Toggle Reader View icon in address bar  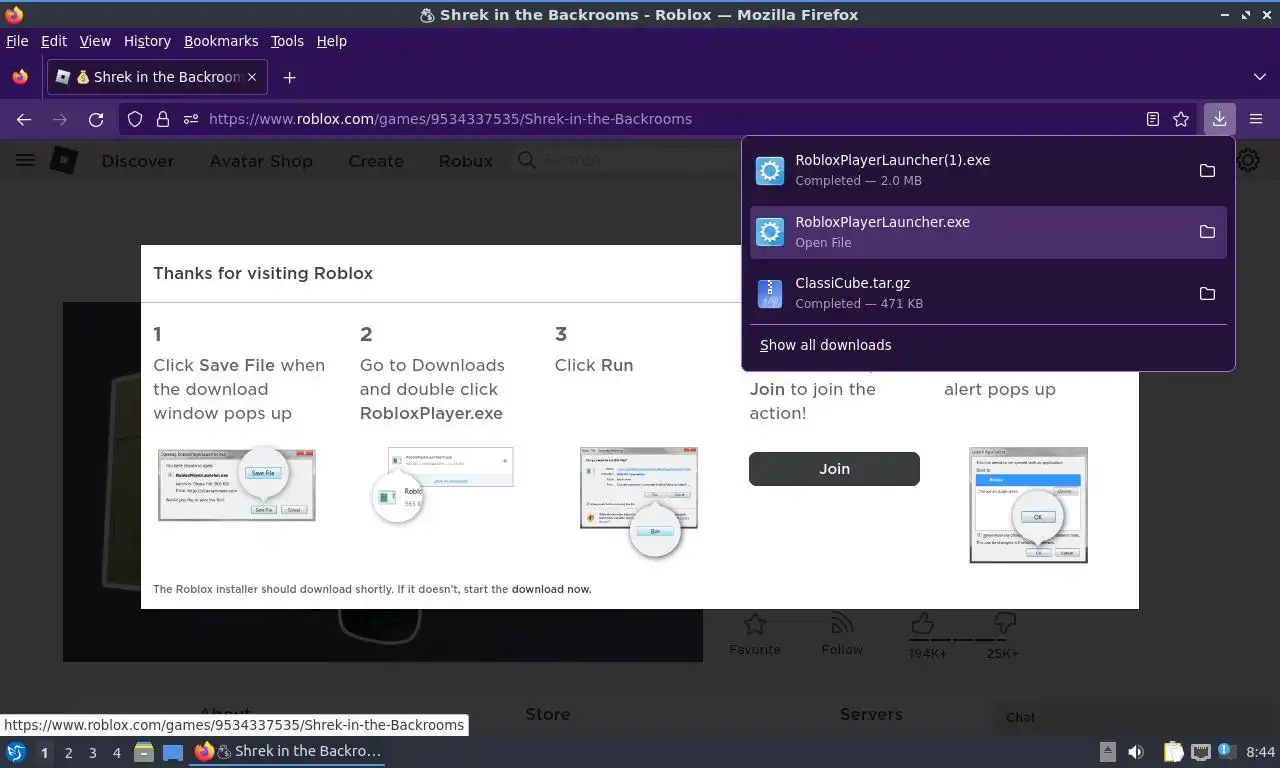pyautogui.click(x=1153, y=119)
